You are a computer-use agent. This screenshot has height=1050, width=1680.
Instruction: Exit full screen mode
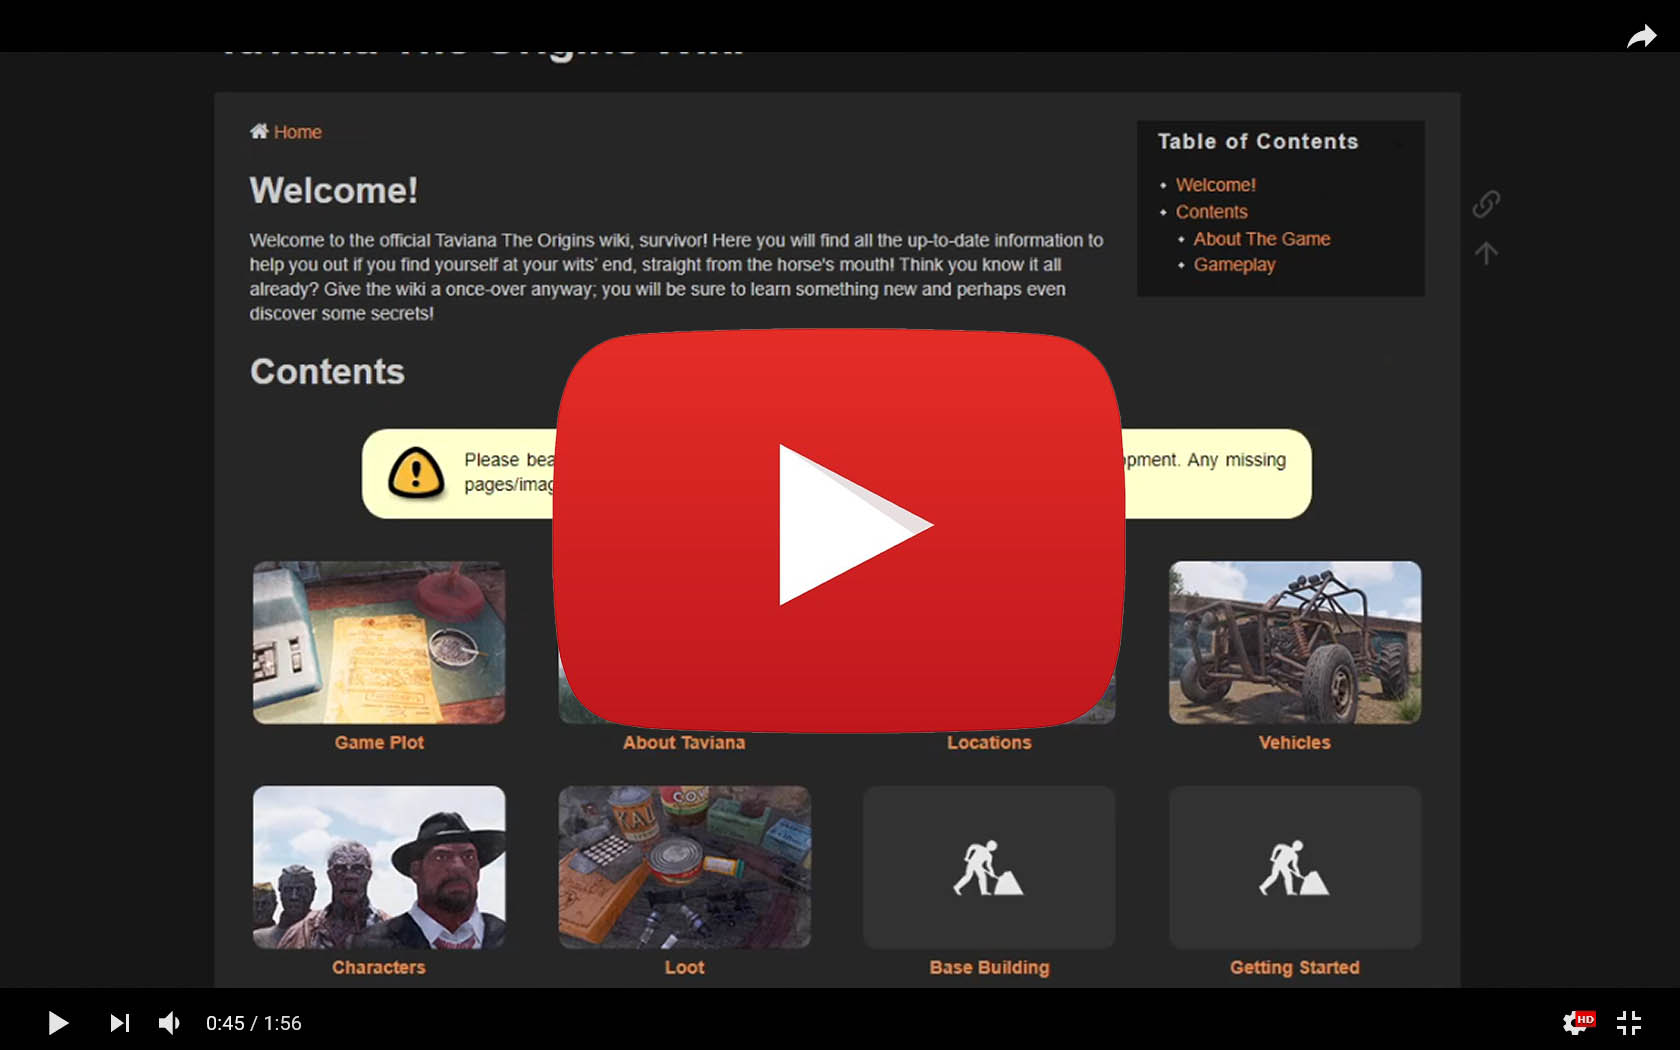click(1629, 1022)
